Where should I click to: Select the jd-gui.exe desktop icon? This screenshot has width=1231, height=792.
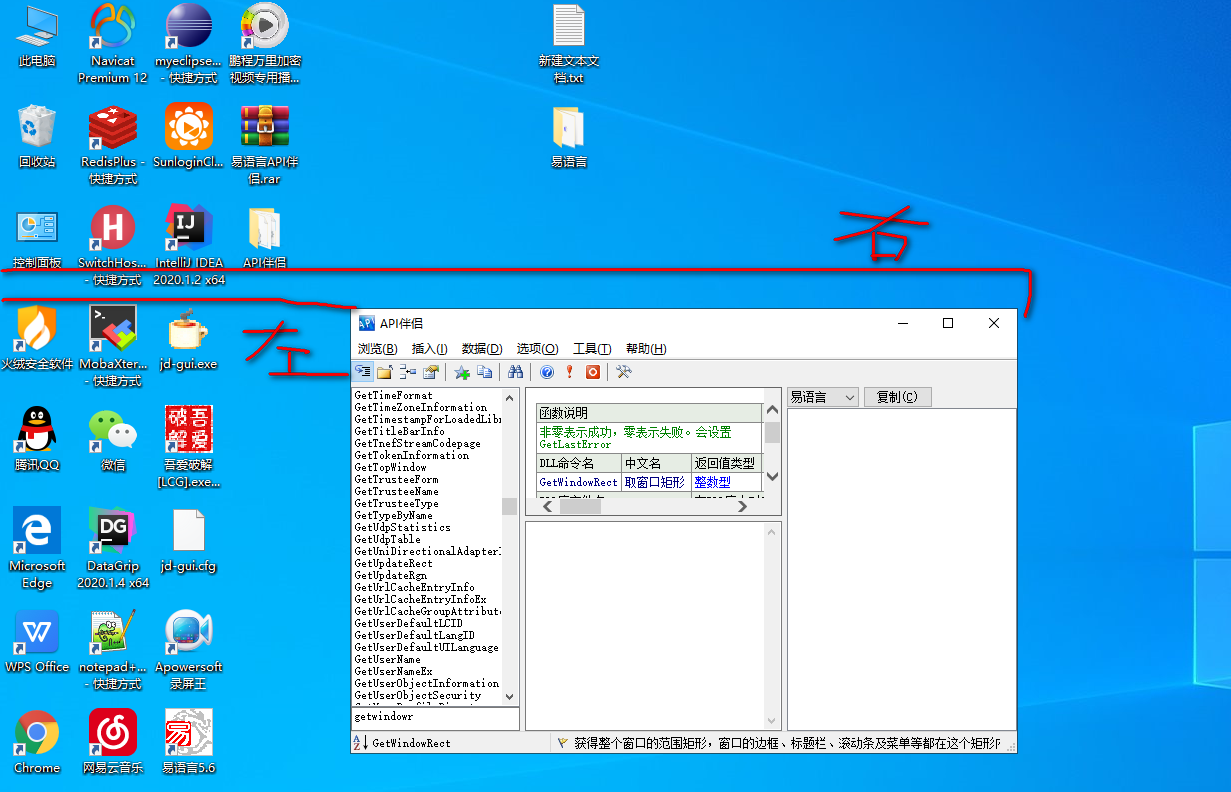pyautogui.click(x=189, y=339)
